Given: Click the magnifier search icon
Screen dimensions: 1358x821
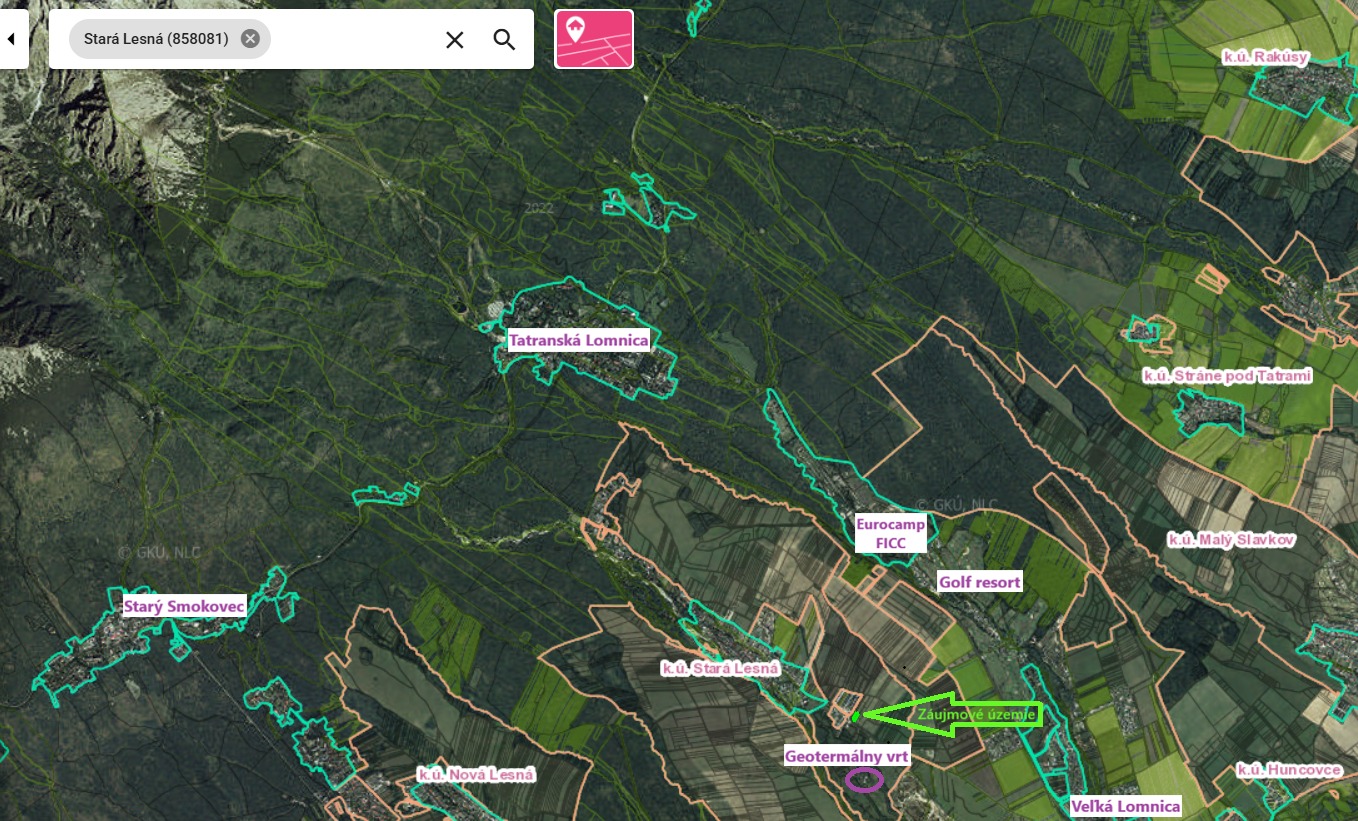Looking at the screenshot, I should [x=504, y=39].
